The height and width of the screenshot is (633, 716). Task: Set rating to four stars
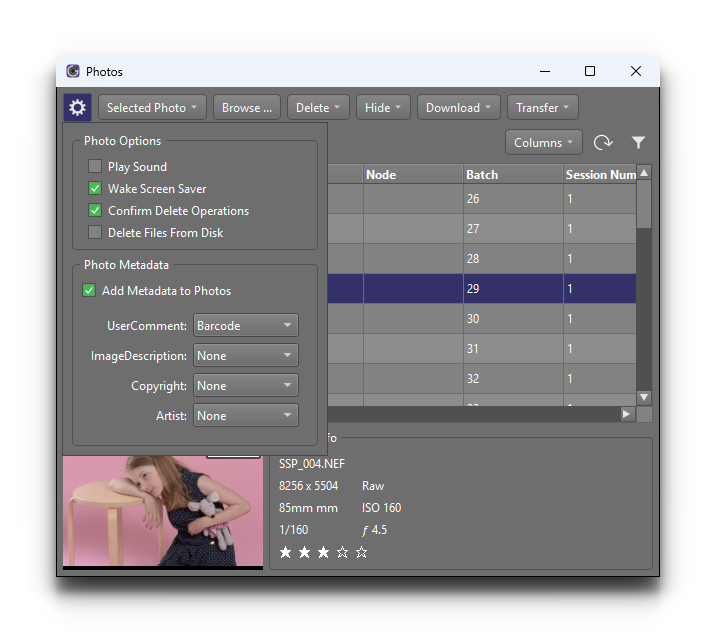[x=342, y=553]
